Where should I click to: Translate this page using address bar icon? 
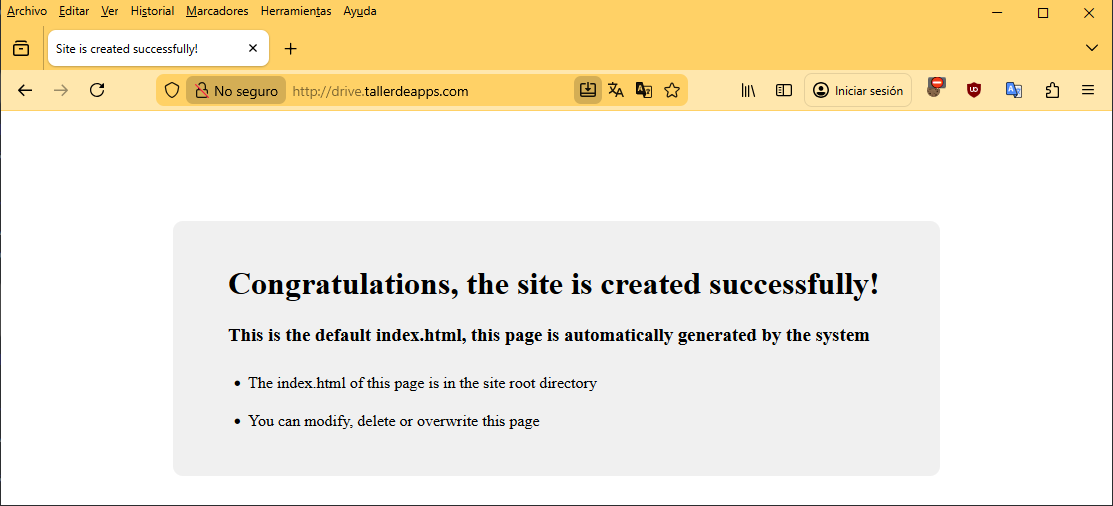click(x=616, y=90)
